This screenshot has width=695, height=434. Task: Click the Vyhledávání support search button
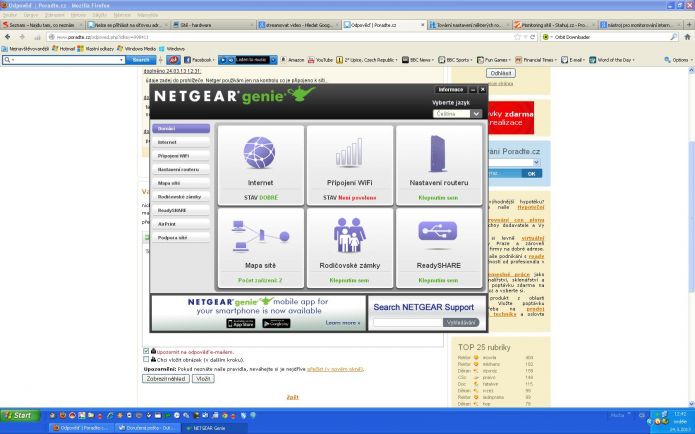pos(461,322)
